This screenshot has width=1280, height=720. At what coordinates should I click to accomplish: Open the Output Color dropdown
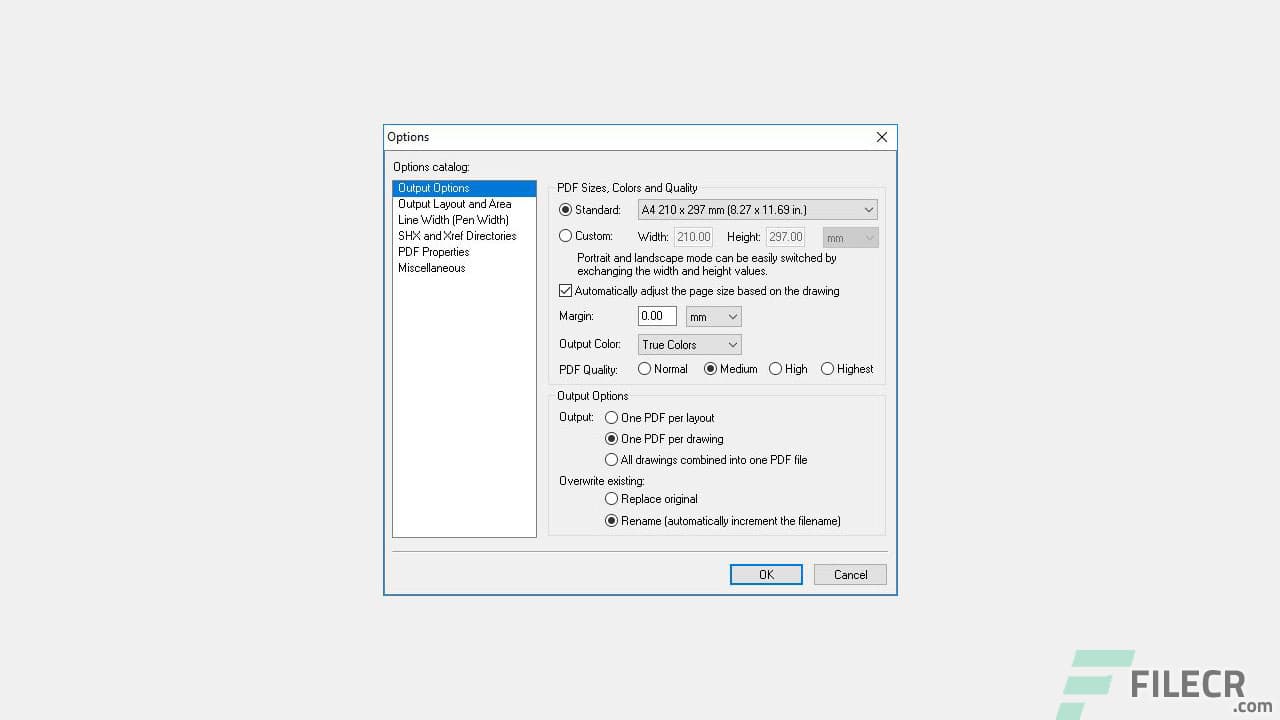click(x=733, y=344)
